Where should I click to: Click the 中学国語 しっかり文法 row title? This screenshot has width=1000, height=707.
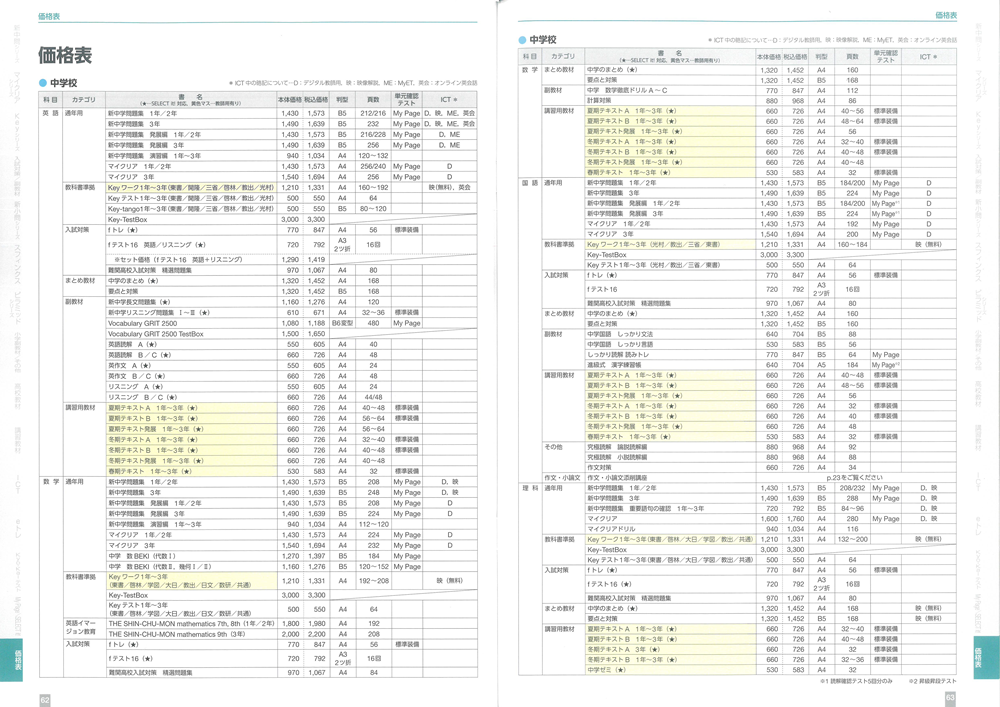click(x=620, y=334)
